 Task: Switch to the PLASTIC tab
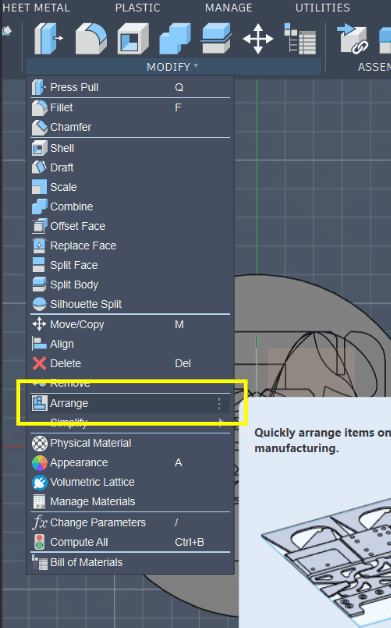(137, 8)
